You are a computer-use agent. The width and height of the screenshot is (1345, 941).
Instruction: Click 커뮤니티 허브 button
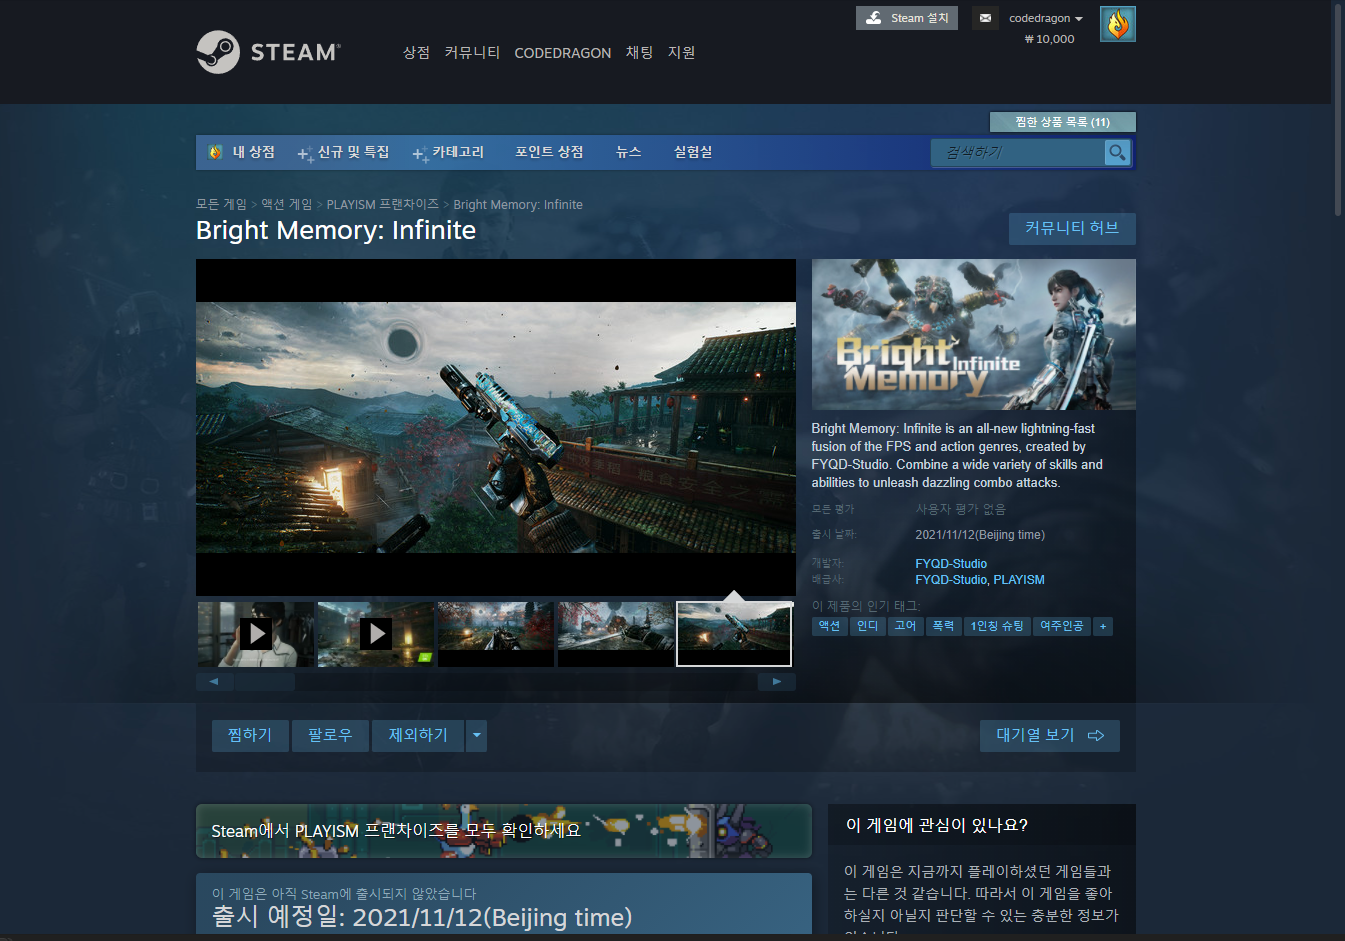click(1072, 228)
